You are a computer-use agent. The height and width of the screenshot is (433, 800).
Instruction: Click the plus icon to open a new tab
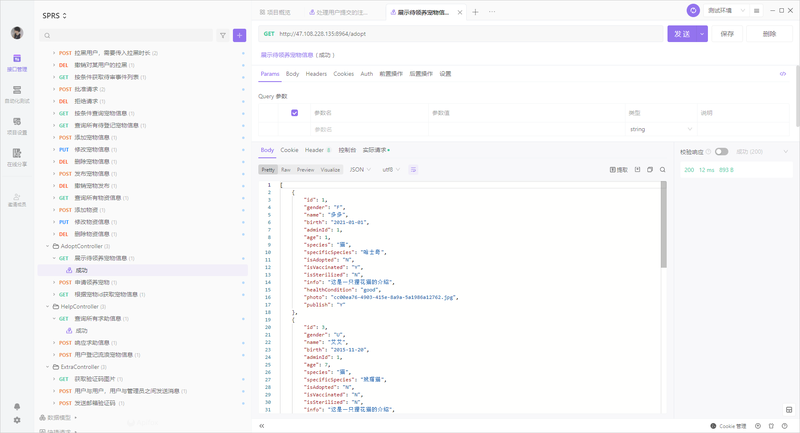point(475,12)
